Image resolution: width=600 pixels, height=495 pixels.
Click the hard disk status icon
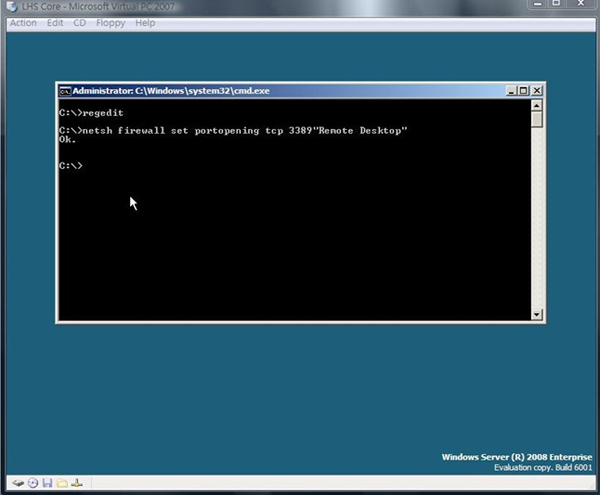point(17,483)
